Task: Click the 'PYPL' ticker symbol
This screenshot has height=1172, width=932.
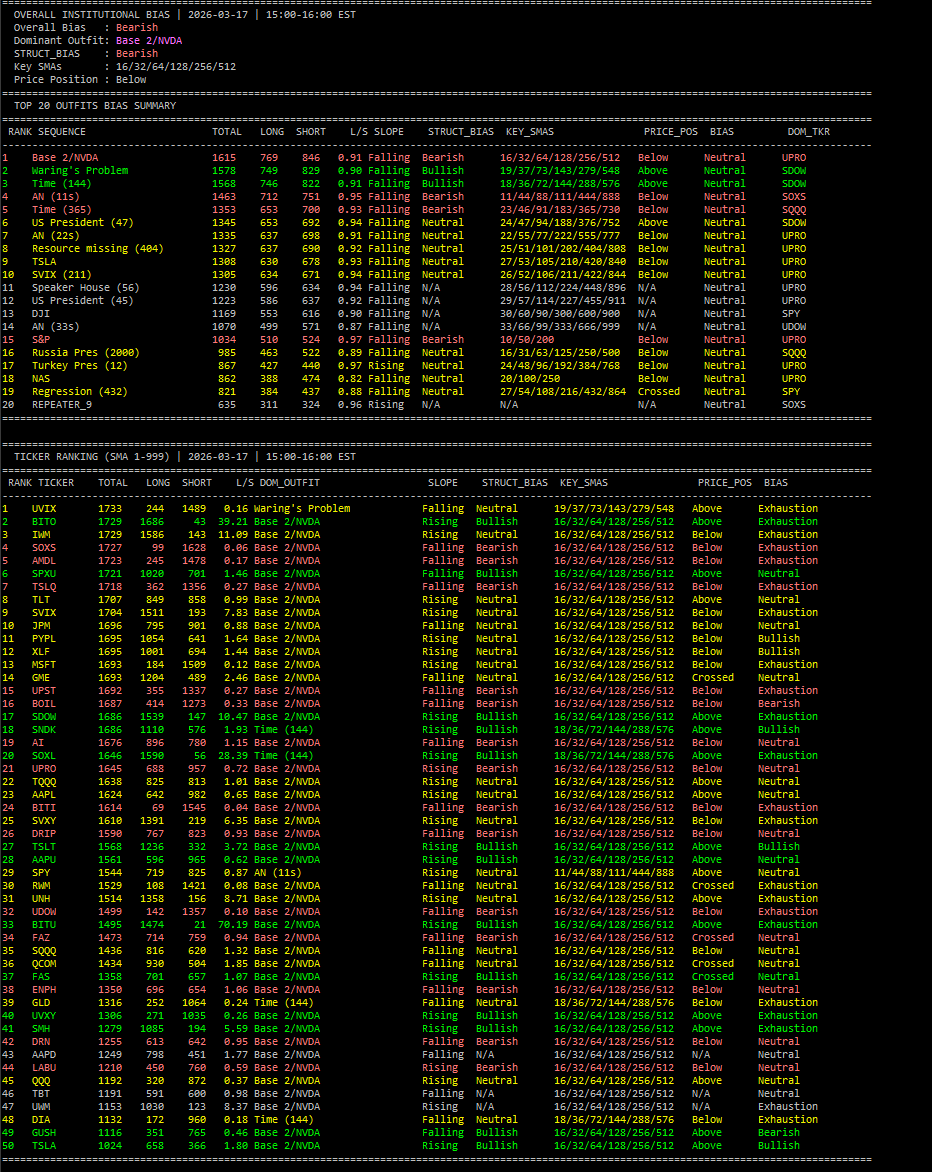Action: click(x=44, y=638)
